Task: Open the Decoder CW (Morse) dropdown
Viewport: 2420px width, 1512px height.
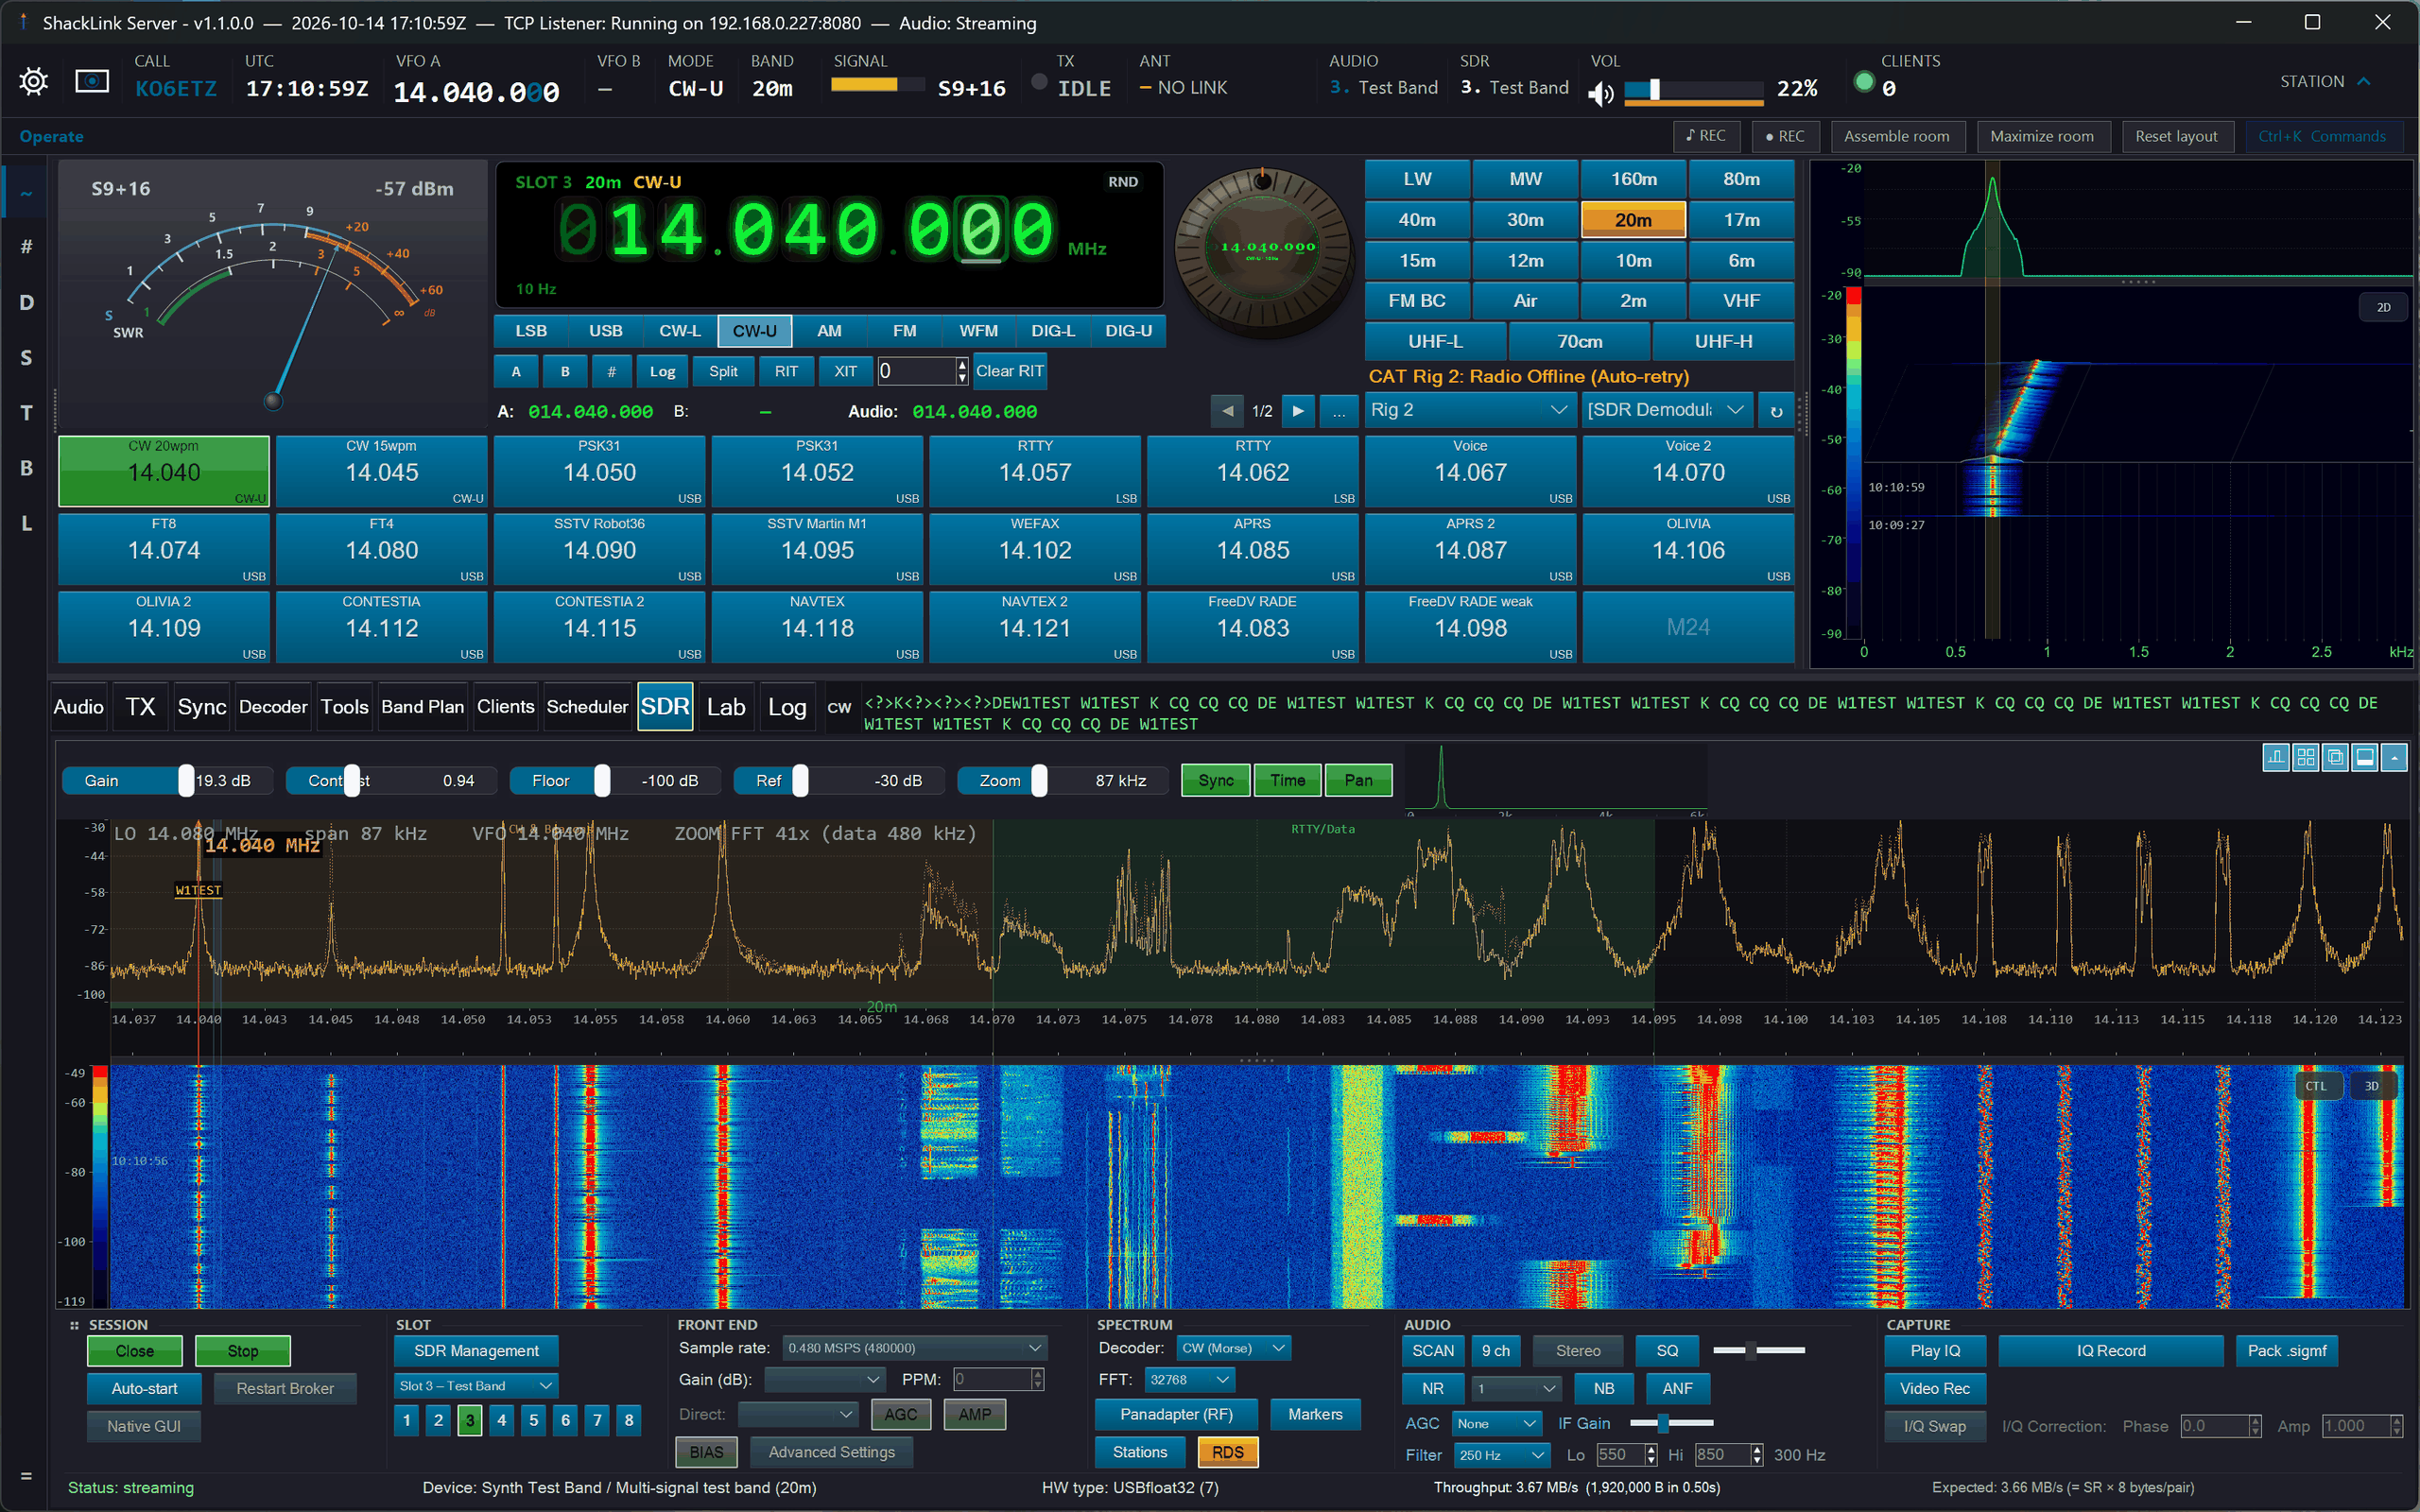Action: (1233, 1348)
